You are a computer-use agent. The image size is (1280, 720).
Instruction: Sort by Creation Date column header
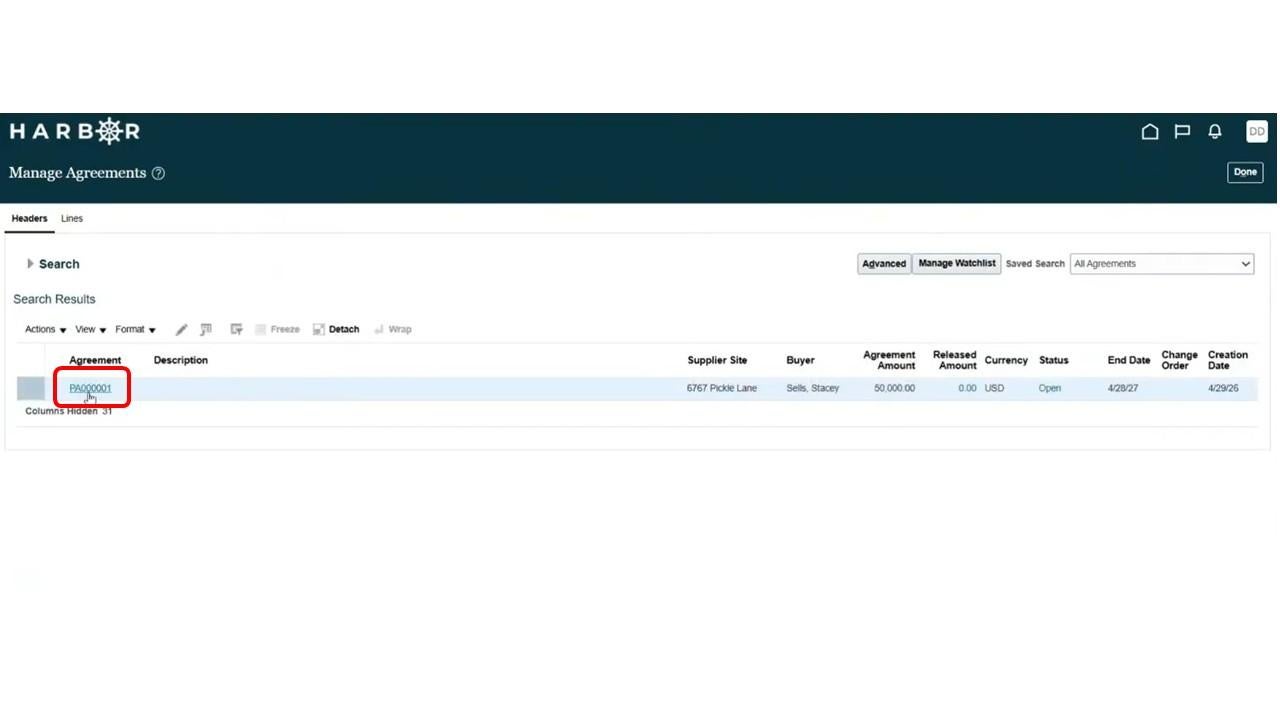coord(1228,360)
